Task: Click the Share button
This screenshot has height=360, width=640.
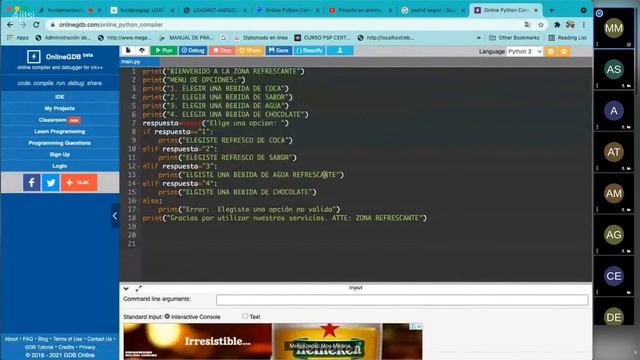Action: pyautogui.click(x=250, y=51)
